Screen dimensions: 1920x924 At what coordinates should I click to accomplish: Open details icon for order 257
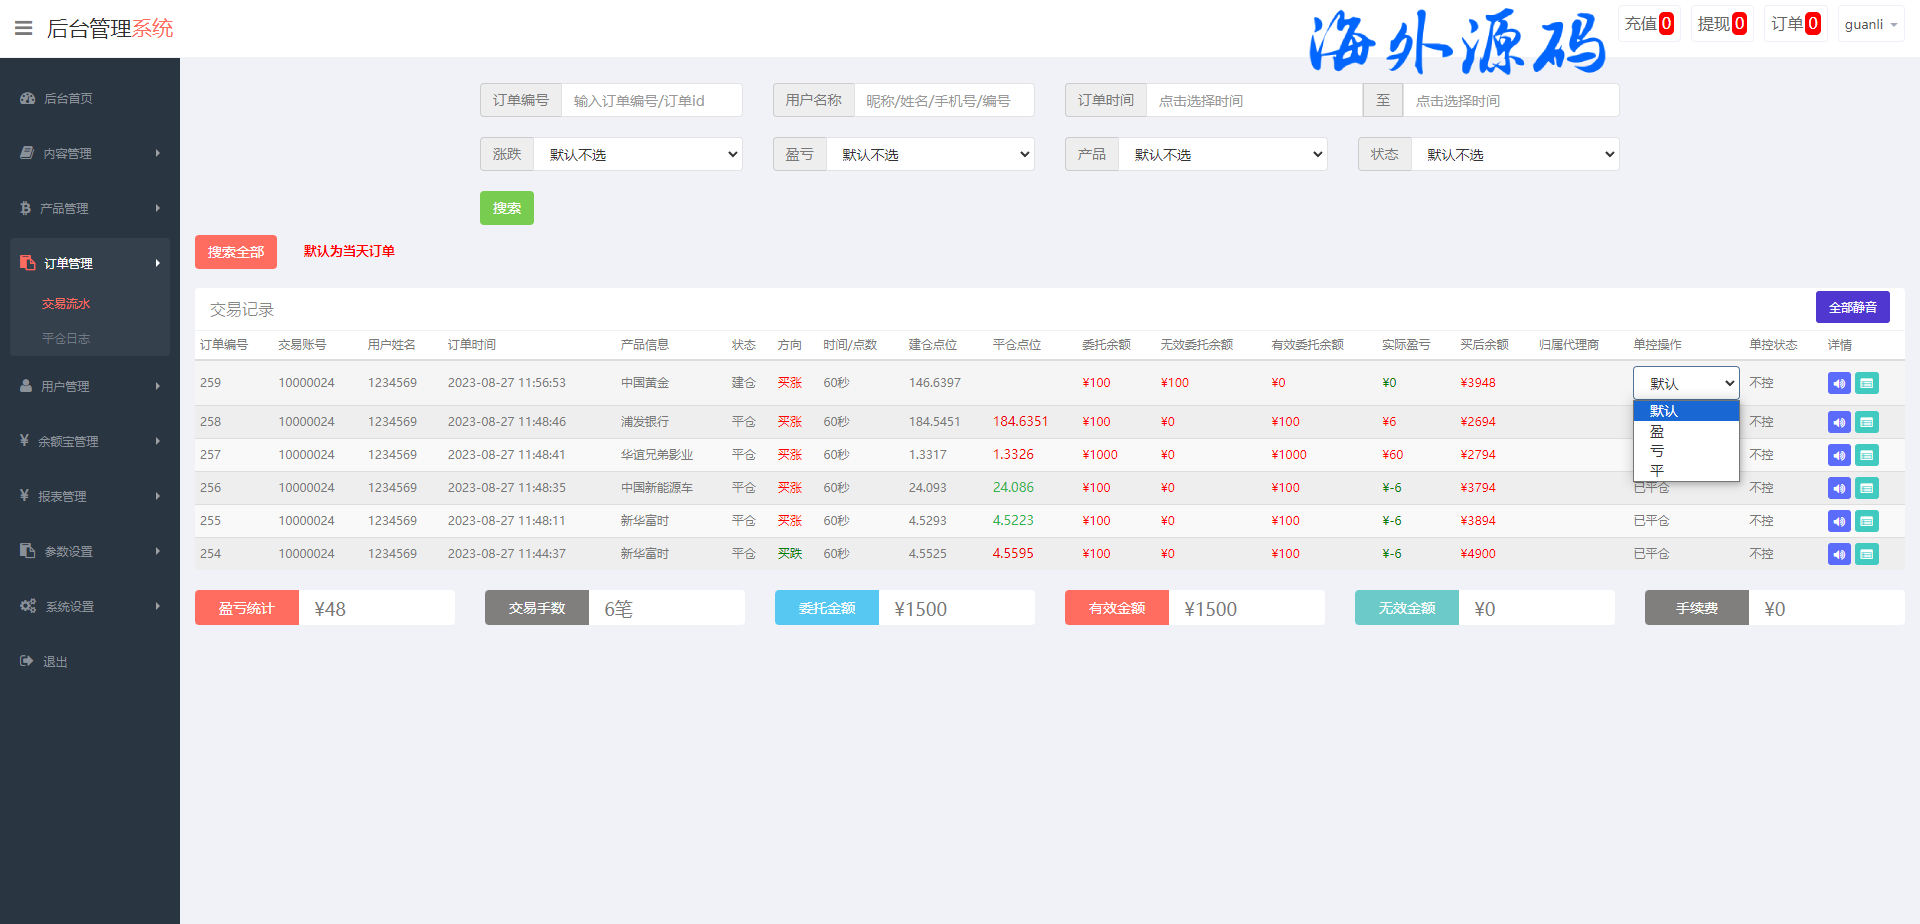point(1866,455)
